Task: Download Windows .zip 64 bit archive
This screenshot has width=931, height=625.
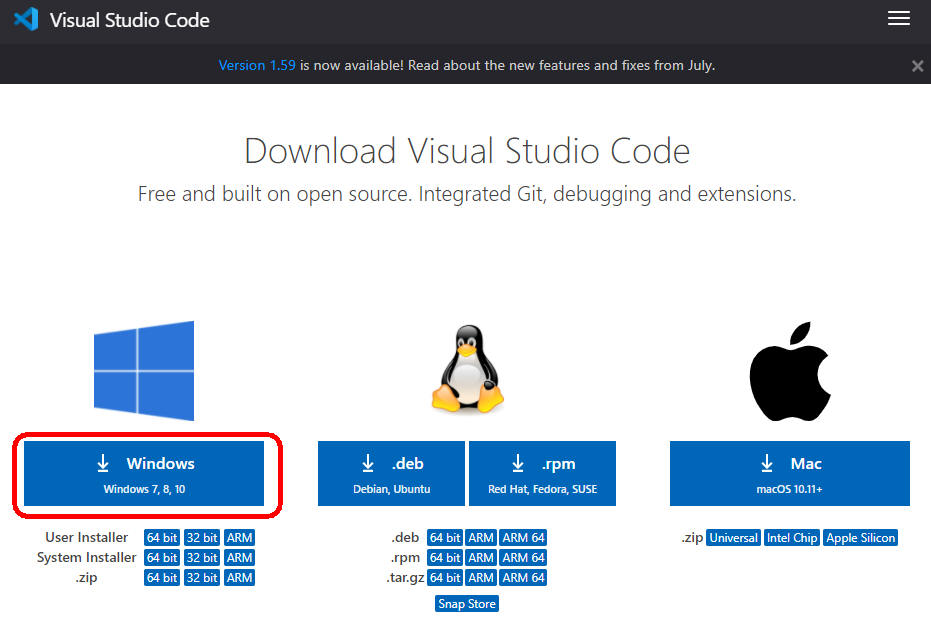Action: [x=162, y=578]
